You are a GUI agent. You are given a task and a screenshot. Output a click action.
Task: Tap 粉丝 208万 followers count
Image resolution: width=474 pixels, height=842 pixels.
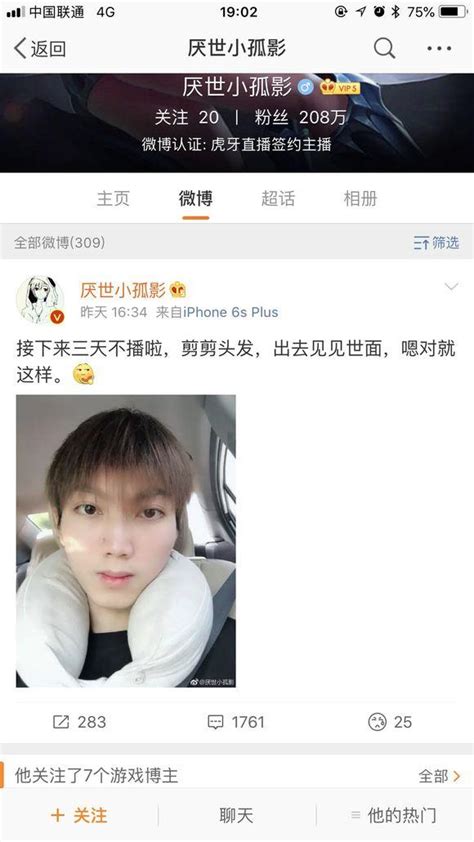(301, 117)
